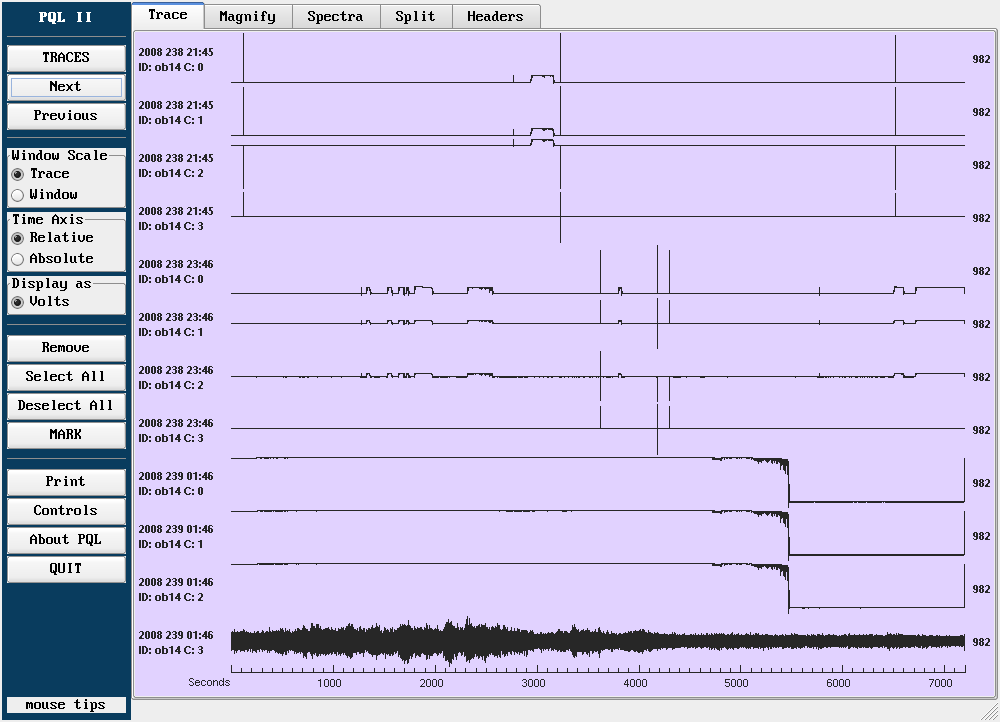Open the TRACES button

pos(66,58)
